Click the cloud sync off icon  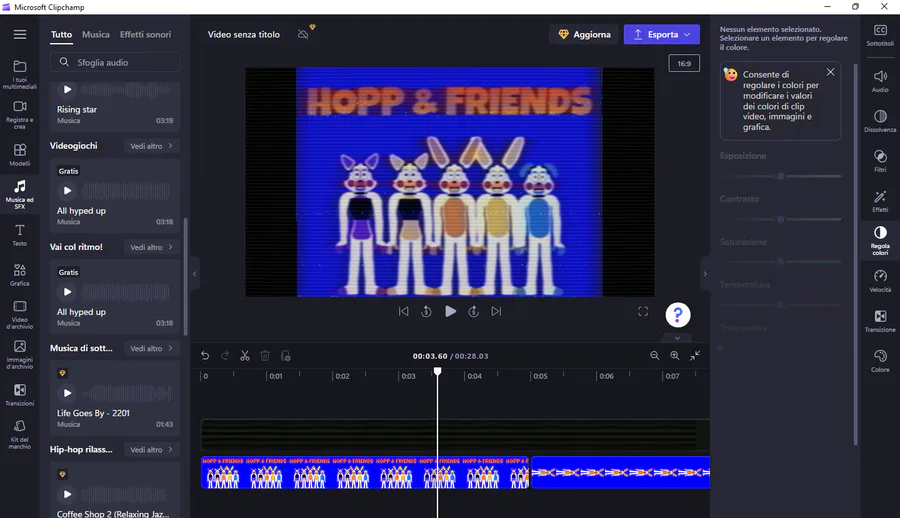pyautogui.click(x=303, y=34)
